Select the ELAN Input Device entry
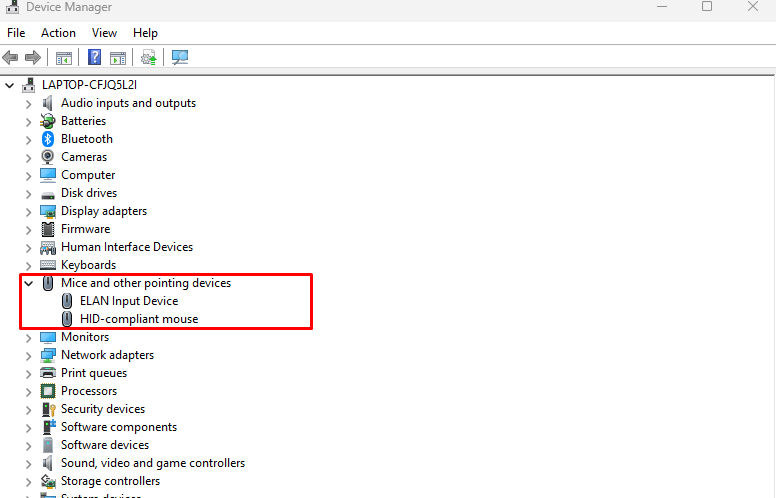Viewport: 776px width, 498px height. coord(129,301)
